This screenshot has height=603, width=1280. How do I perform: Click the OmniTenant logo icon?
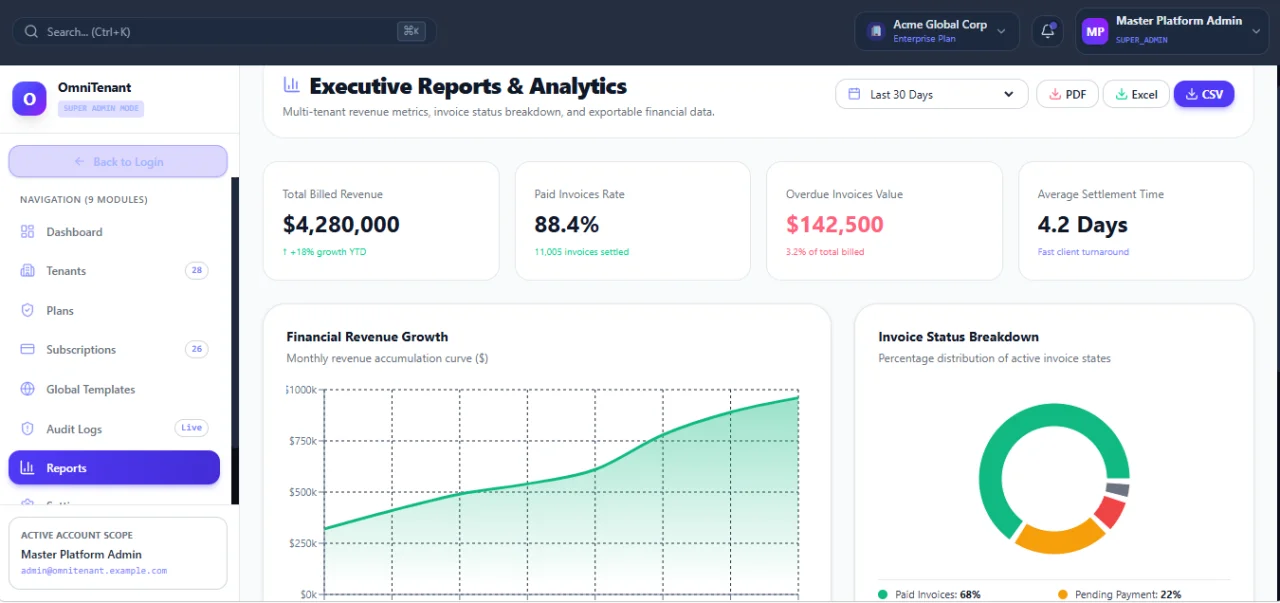(x=29, y=99)
